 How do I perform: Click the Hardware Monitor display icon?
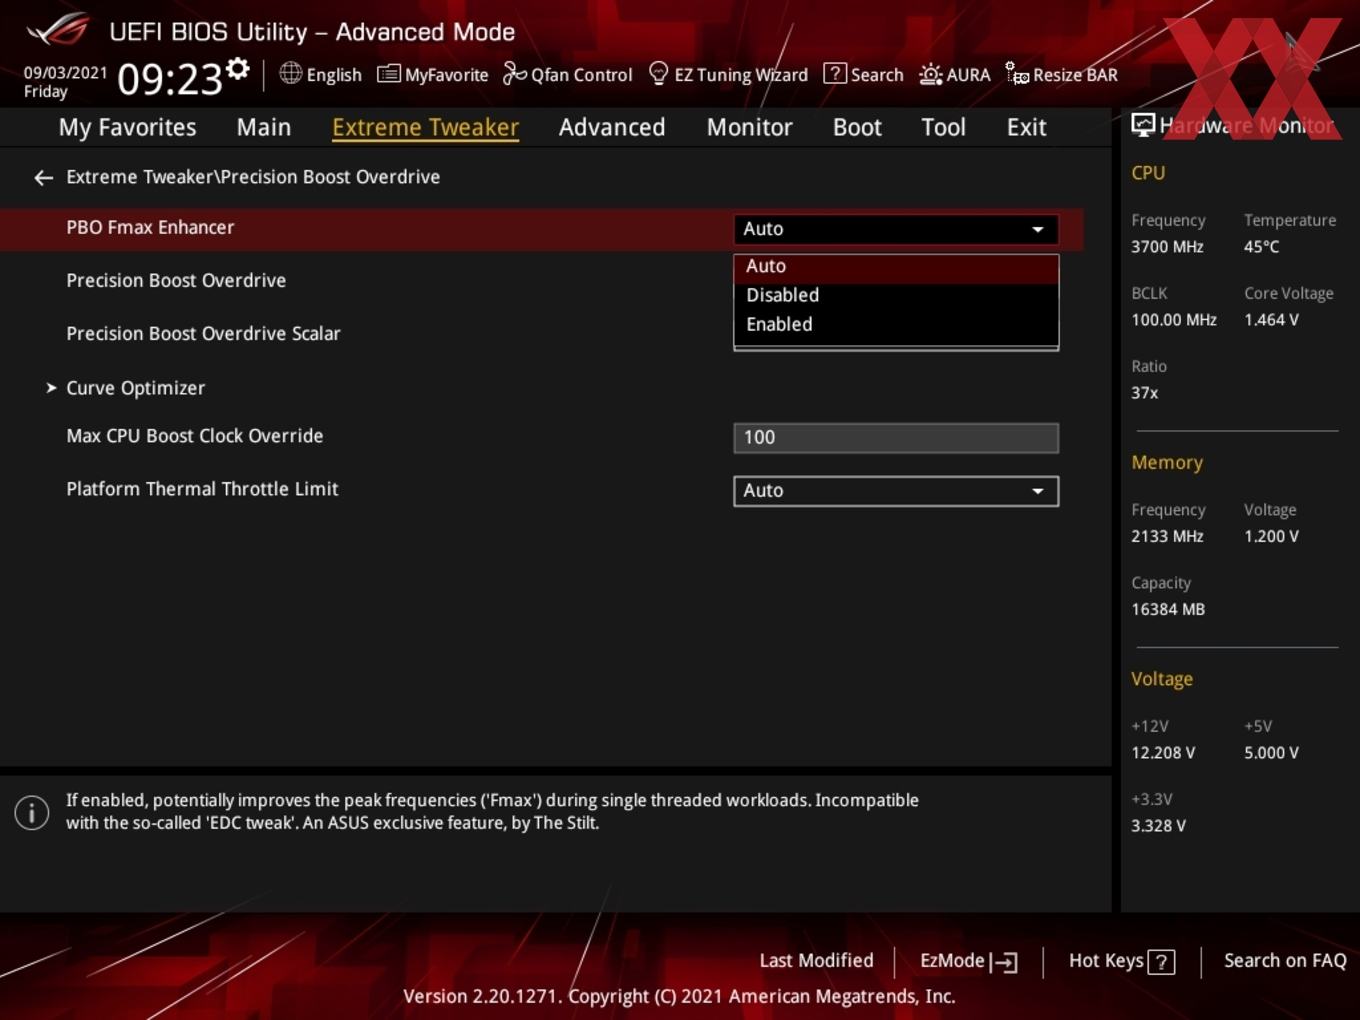click(1143, 125)
